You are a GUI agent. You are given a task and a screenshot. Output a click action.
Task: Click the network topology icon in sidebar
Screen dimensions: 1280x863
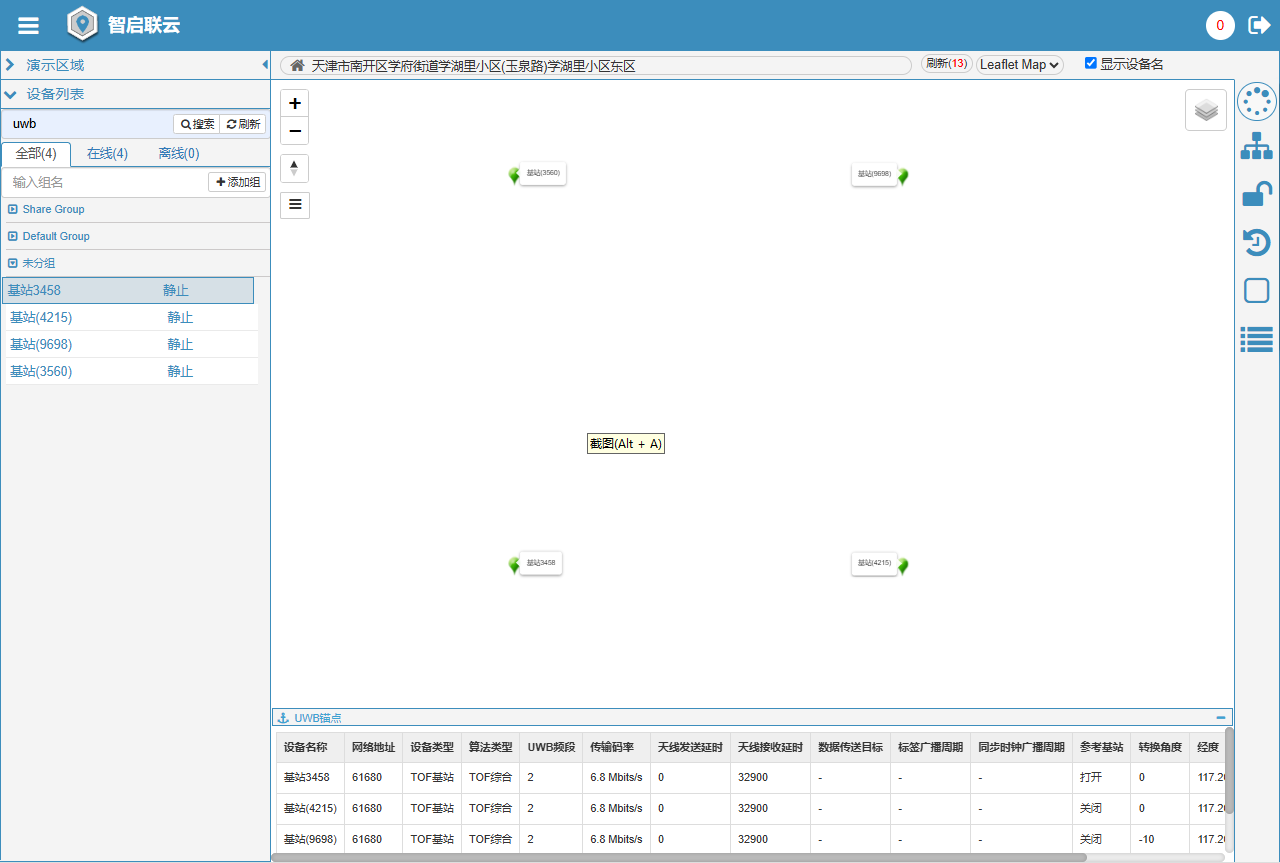[1256, 146]
